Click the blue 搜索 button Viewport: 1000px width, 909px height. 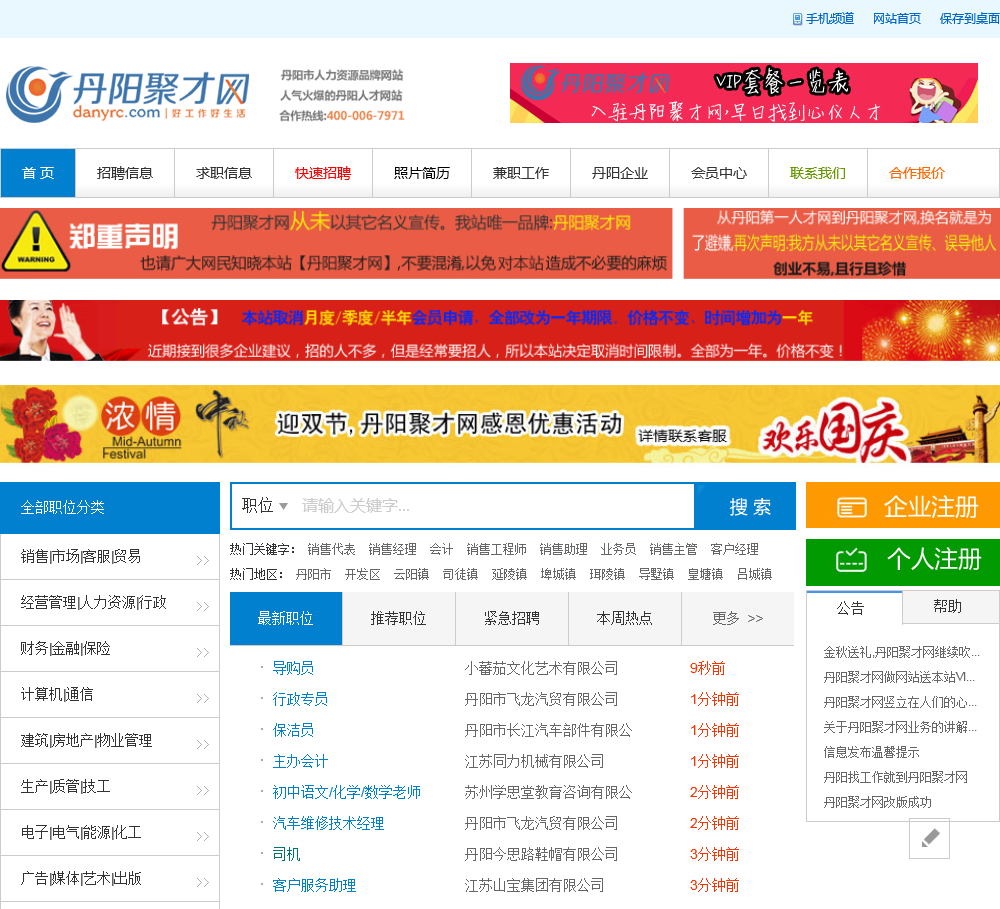pos(746,506)
